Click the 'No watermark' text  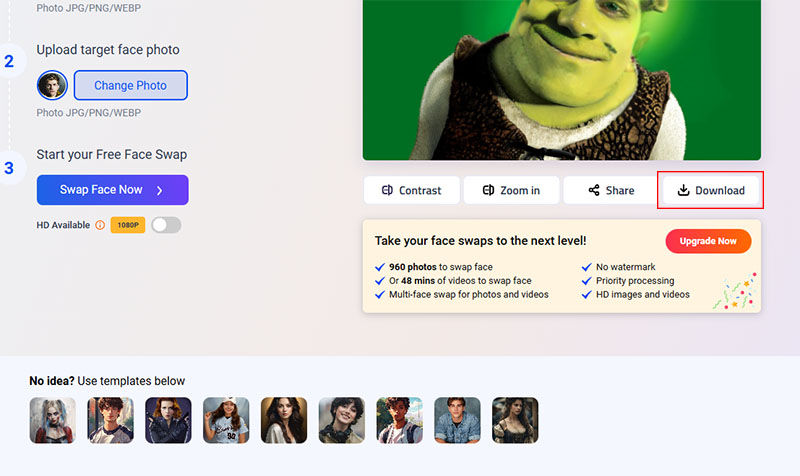[x=626, y=267]
